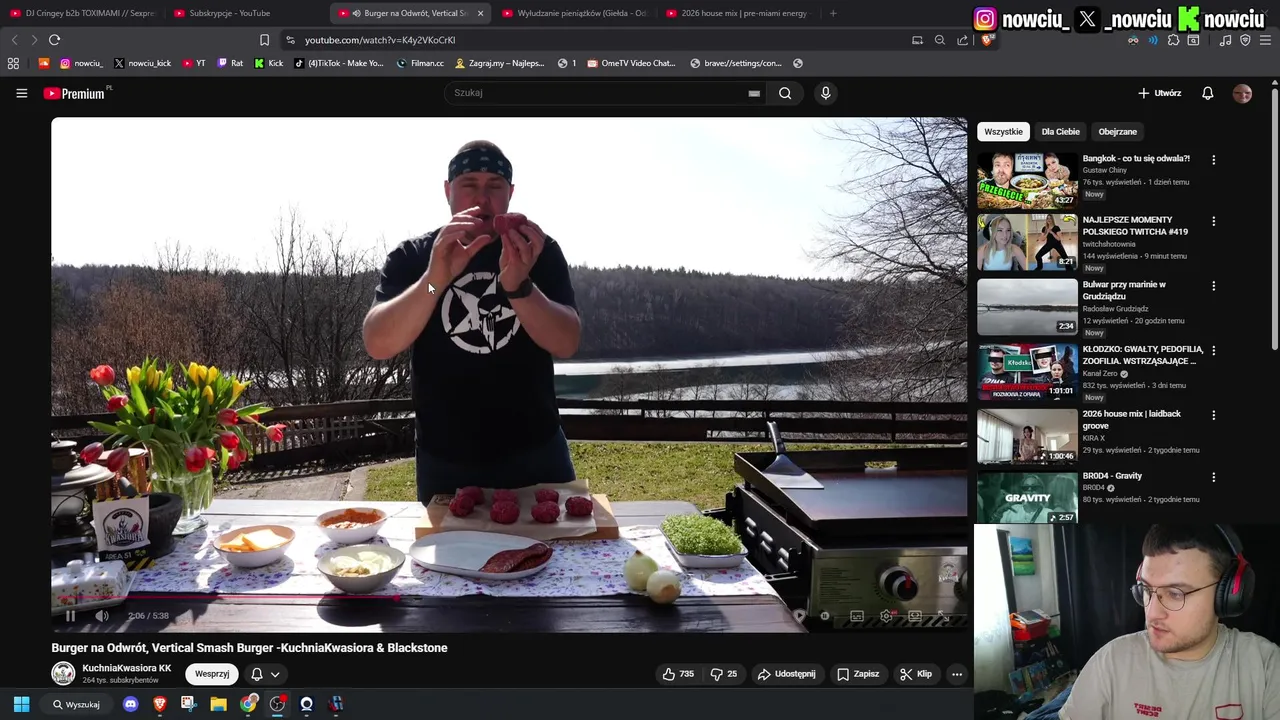
Task: Open the Bangkok video thumbnail
Action: (x=1027, y=180)
